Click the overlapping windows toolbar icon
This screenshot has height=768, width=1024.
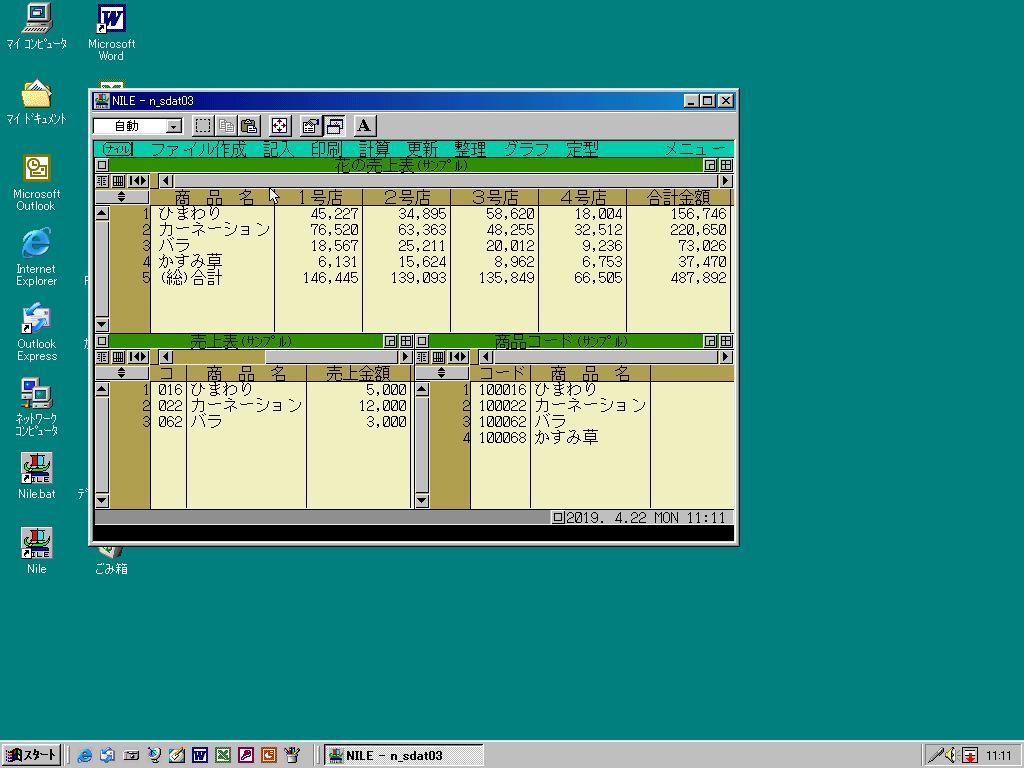pos(335,126)
